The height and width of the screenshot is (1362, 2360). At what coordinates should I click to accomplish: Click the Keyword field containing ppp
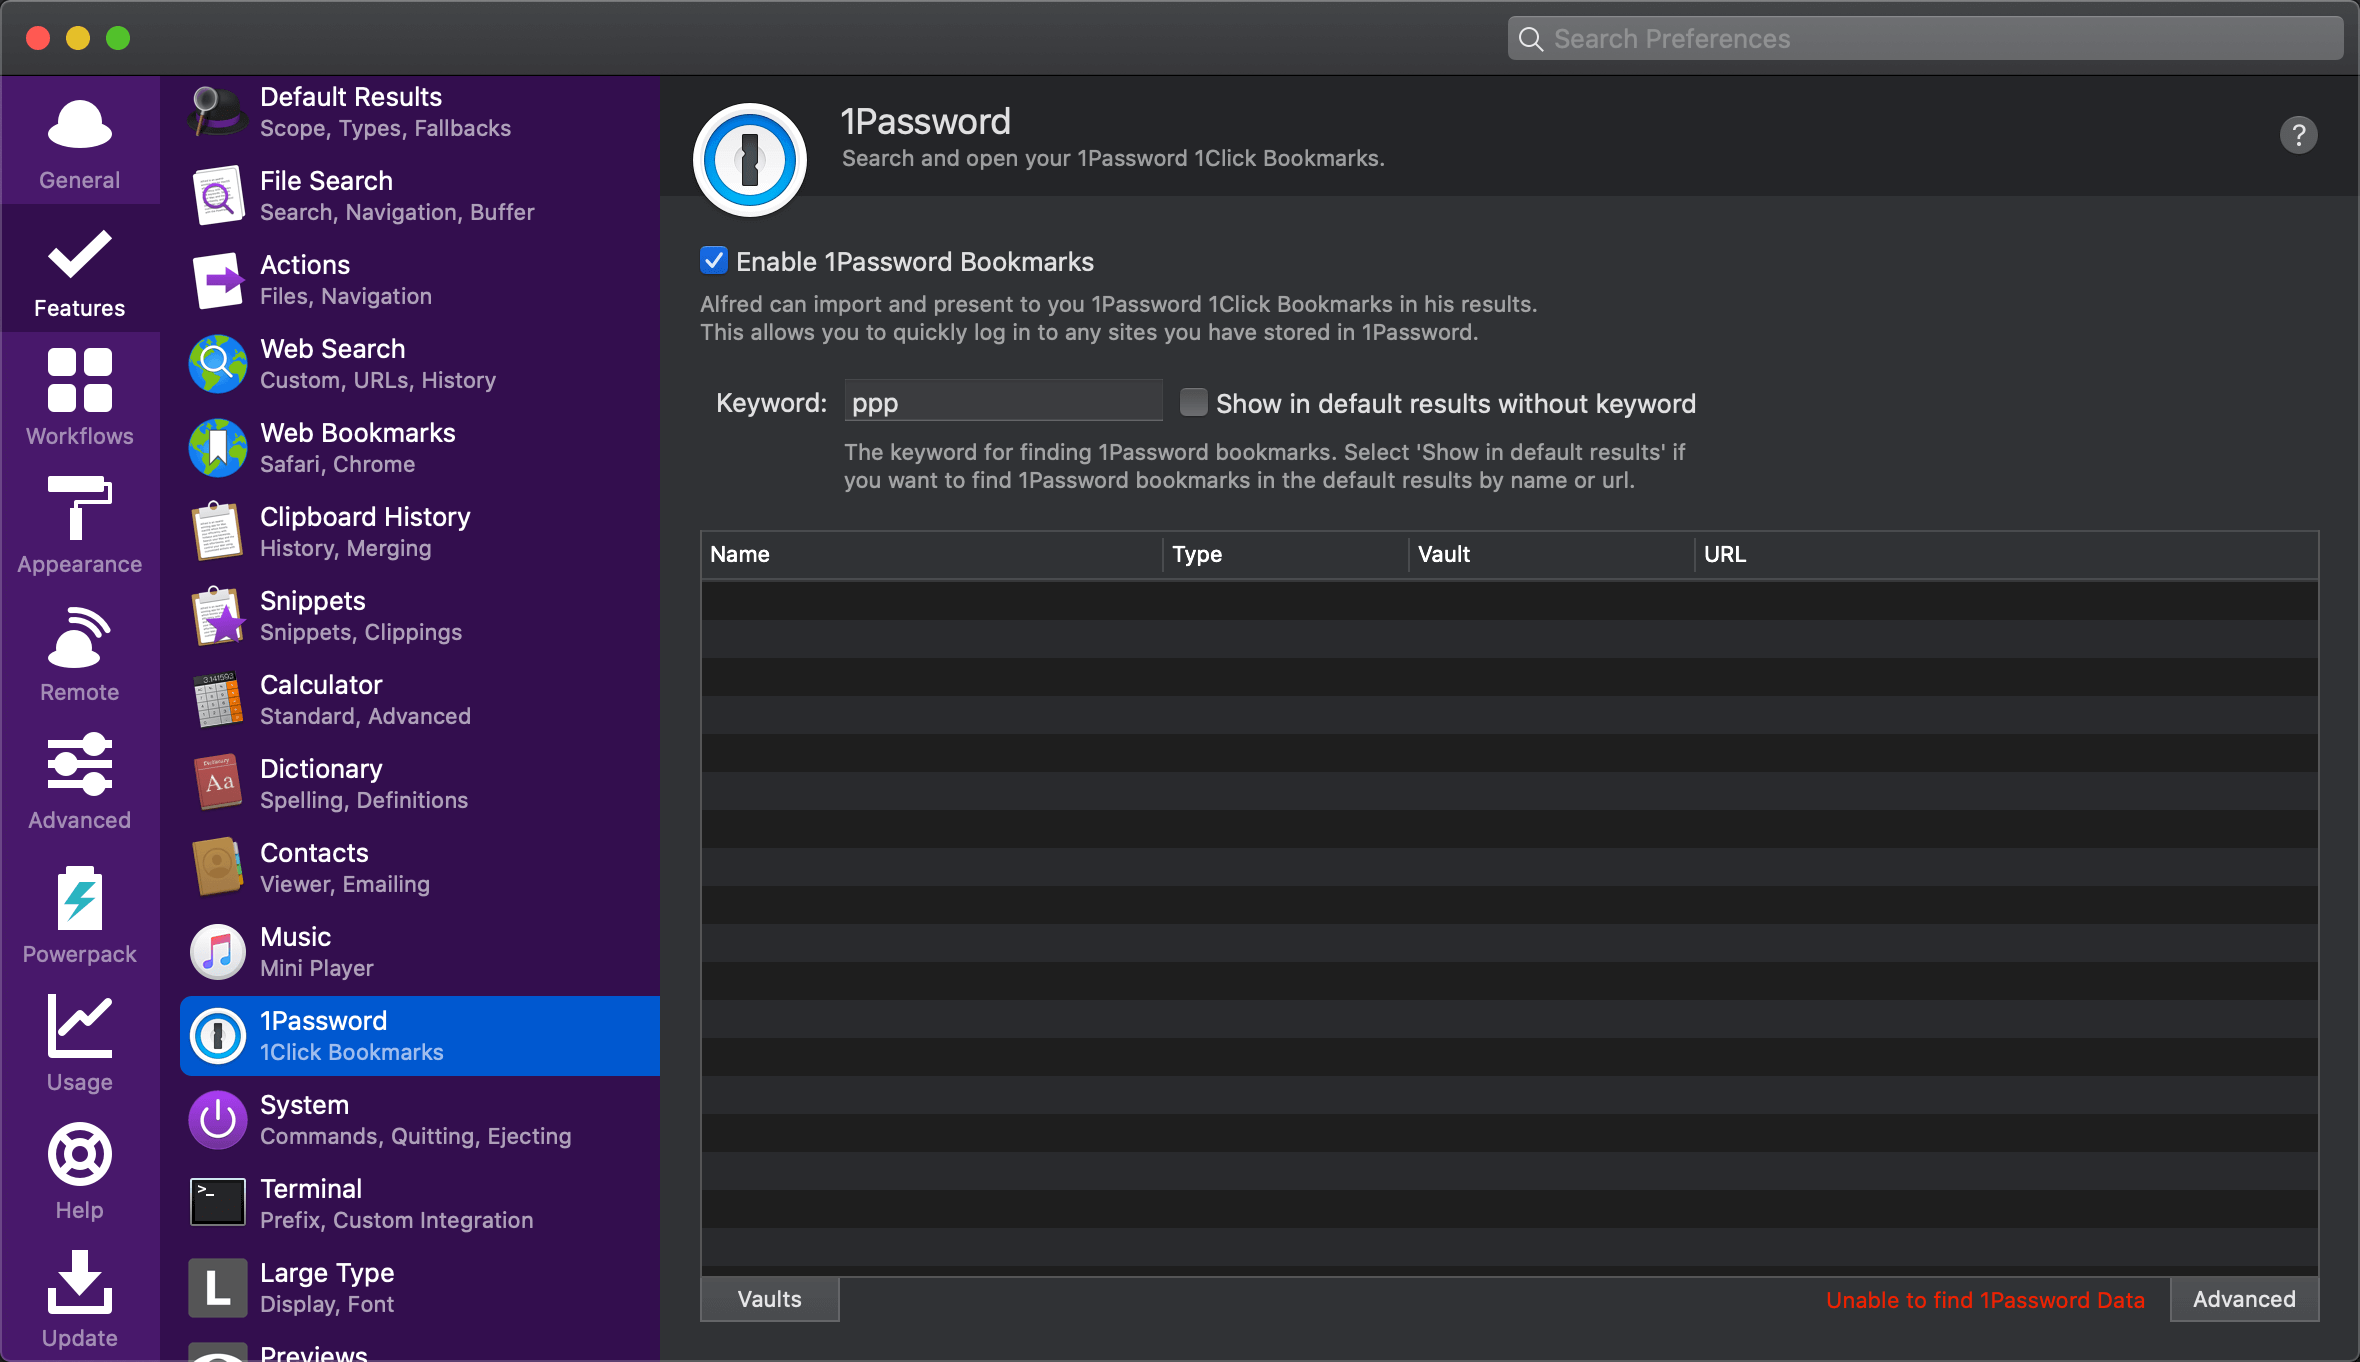point(1003,402)
